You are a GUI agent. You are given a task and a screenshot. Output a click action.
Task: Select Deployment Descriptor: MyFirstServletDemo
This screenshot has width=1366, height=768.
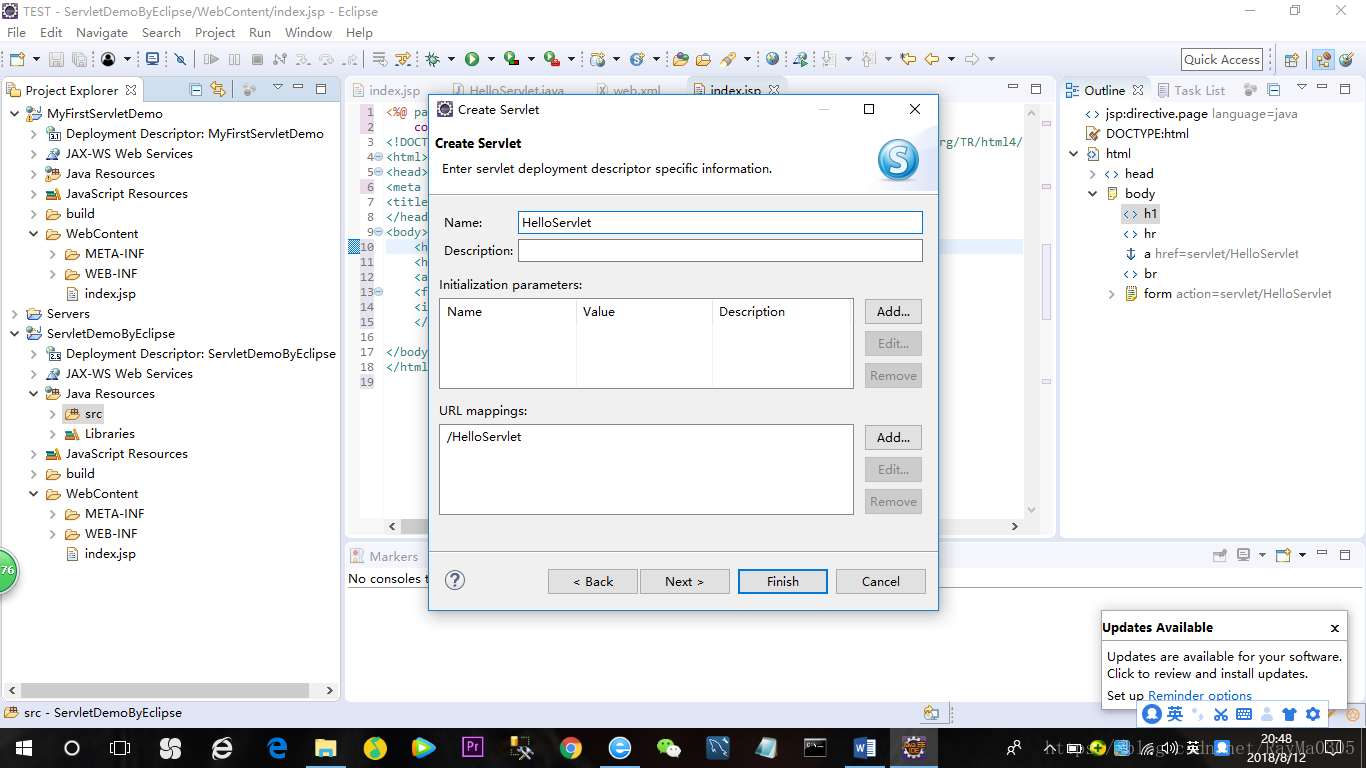click(x=195, y=133)
